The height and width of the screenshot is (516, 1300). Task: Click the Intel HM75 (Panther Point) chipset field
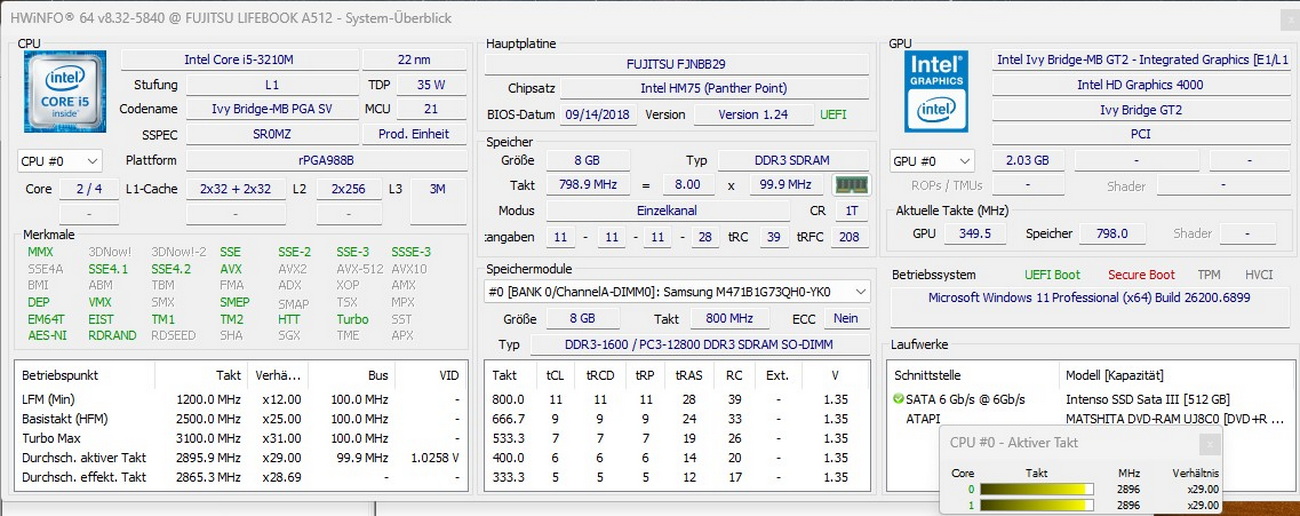(713, 88)
